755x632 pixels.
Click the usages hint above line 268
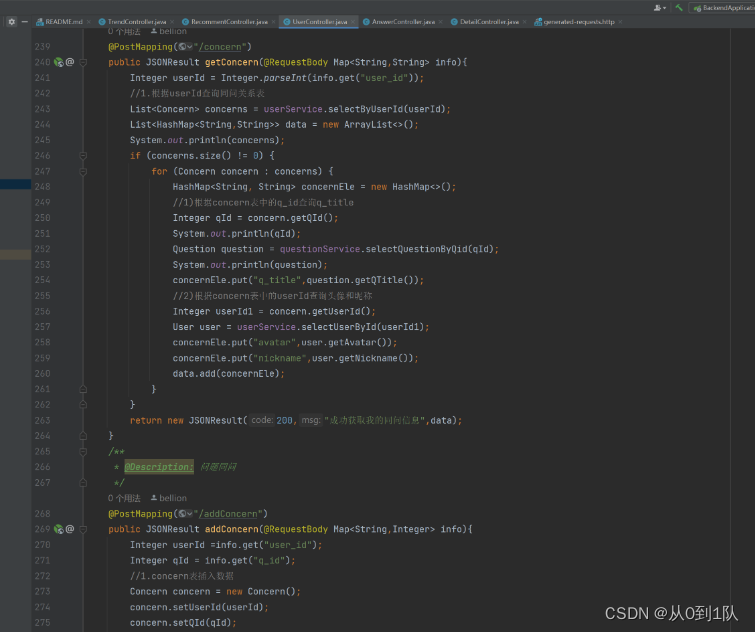(124, 498)
